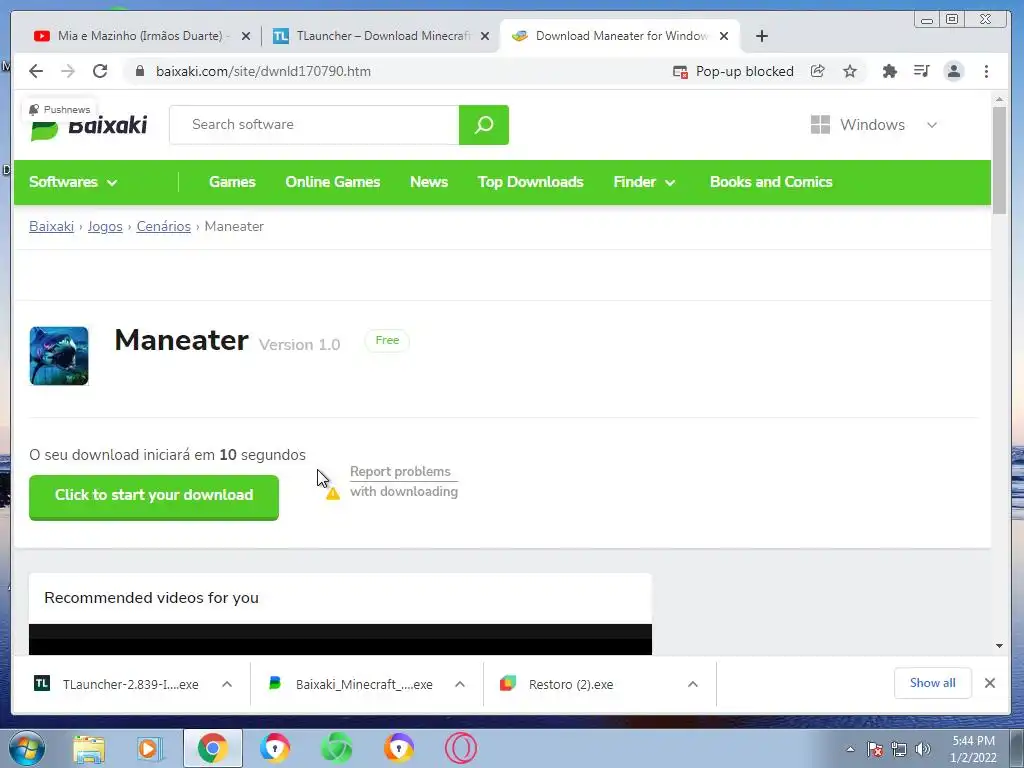1024x768 pixels.
Task: Open a new browser tab
Action: coord(761,36)
